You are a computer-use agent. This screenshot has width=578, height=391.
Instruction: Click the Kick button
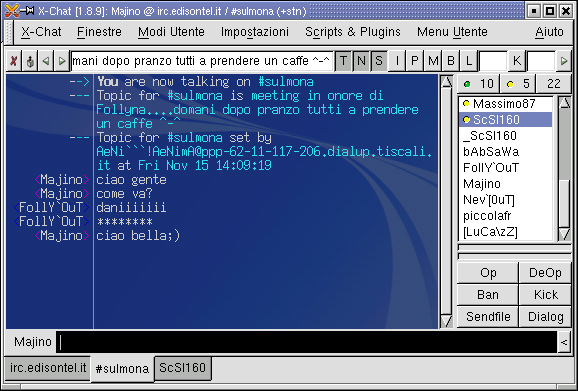click(x=545, y=295)
